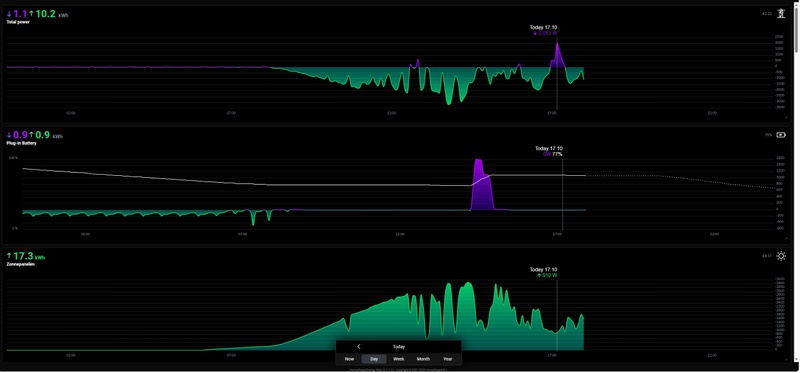The width and height of the screenshot is (800, 373).
Task: Click the page vertical scrollbar thumb
Action: click(x=796, y=30)
